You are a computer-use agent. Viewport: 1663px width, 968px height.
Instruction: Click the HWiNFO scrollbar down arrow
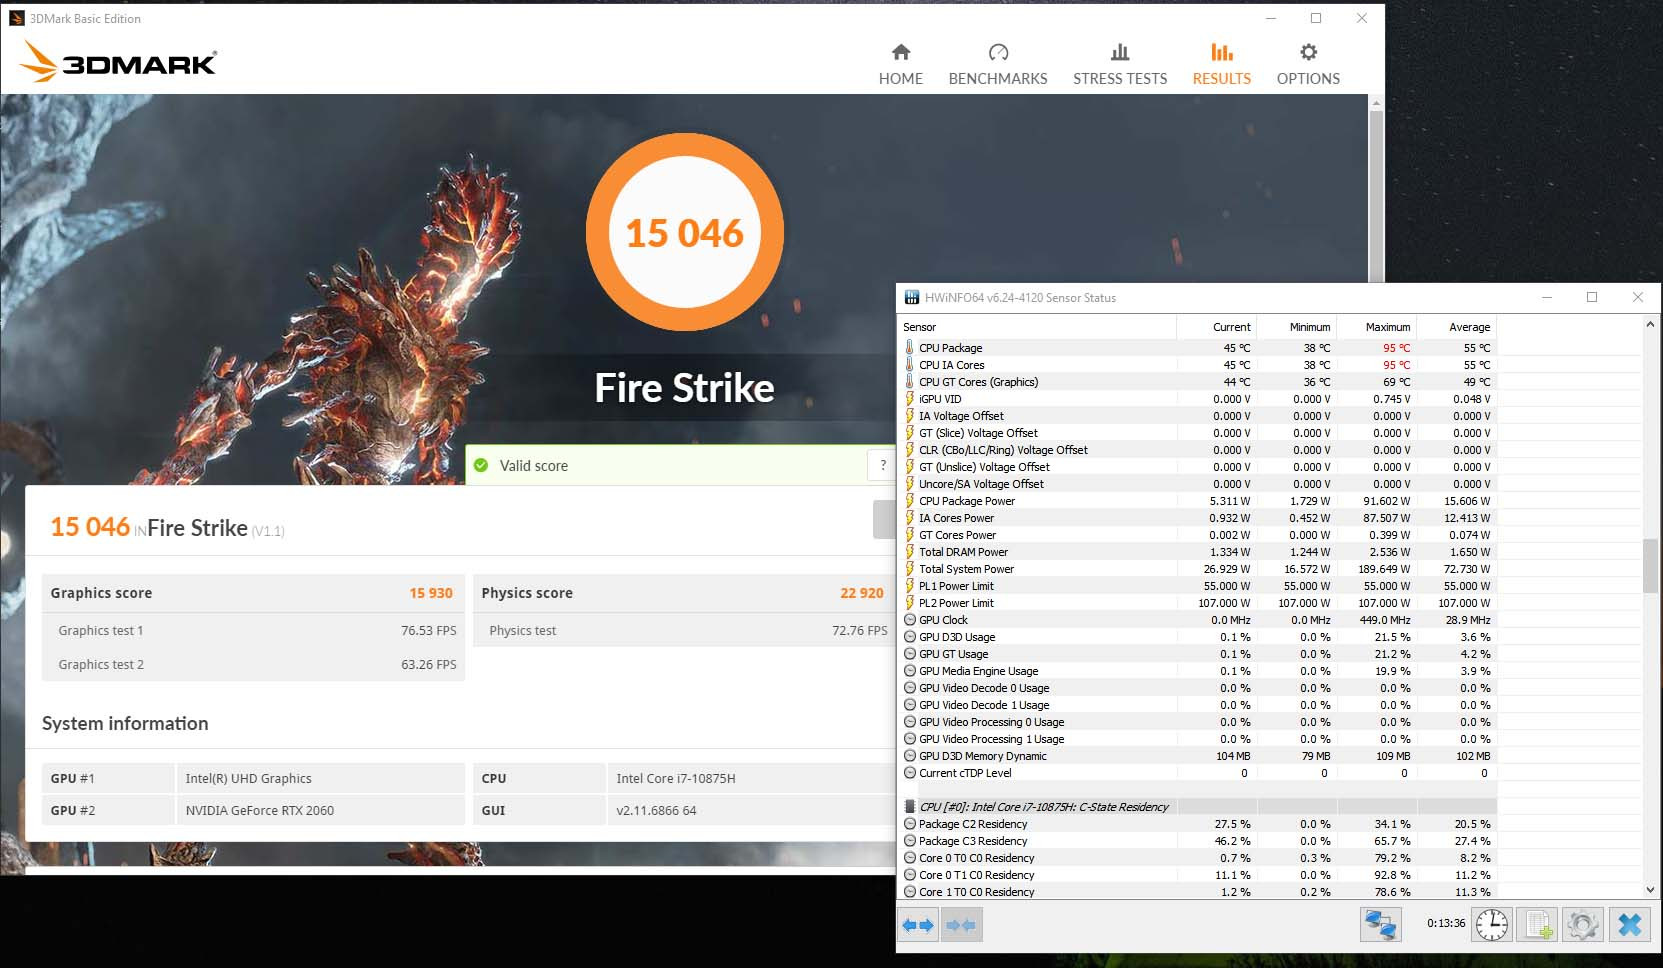click(x=1650, y=889)
